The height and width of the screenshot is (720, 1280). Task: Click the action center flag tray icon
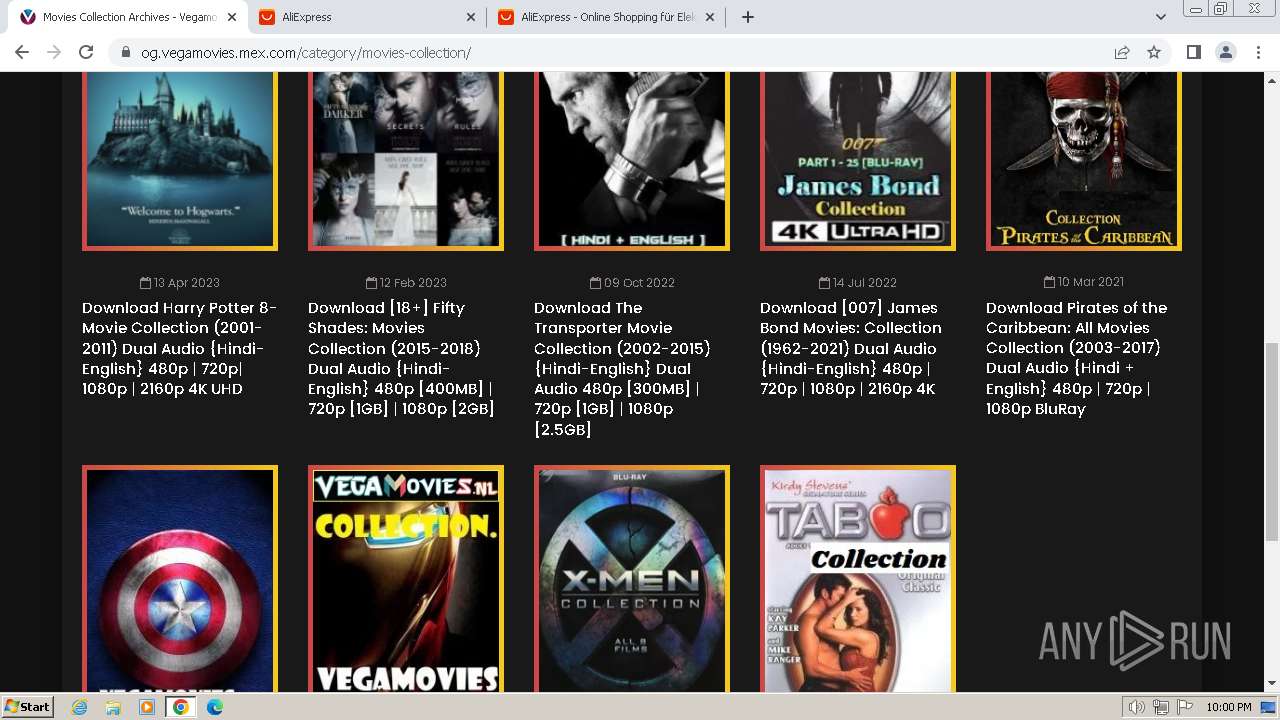tap(1185, 707)
